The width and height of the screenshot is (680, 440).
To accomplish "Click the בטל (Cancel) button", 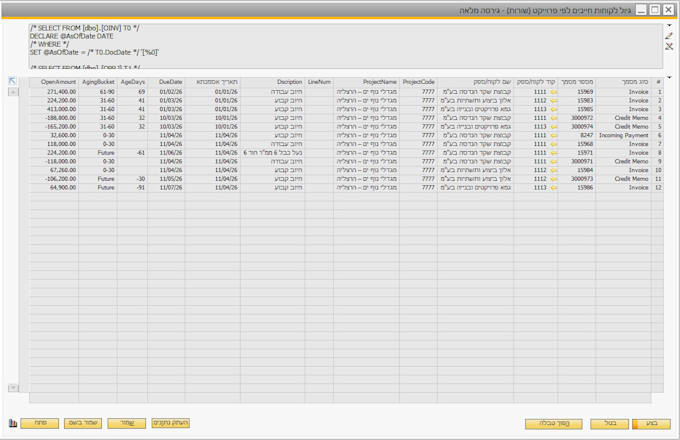I will pyautogui.click(x=609, y=424).
